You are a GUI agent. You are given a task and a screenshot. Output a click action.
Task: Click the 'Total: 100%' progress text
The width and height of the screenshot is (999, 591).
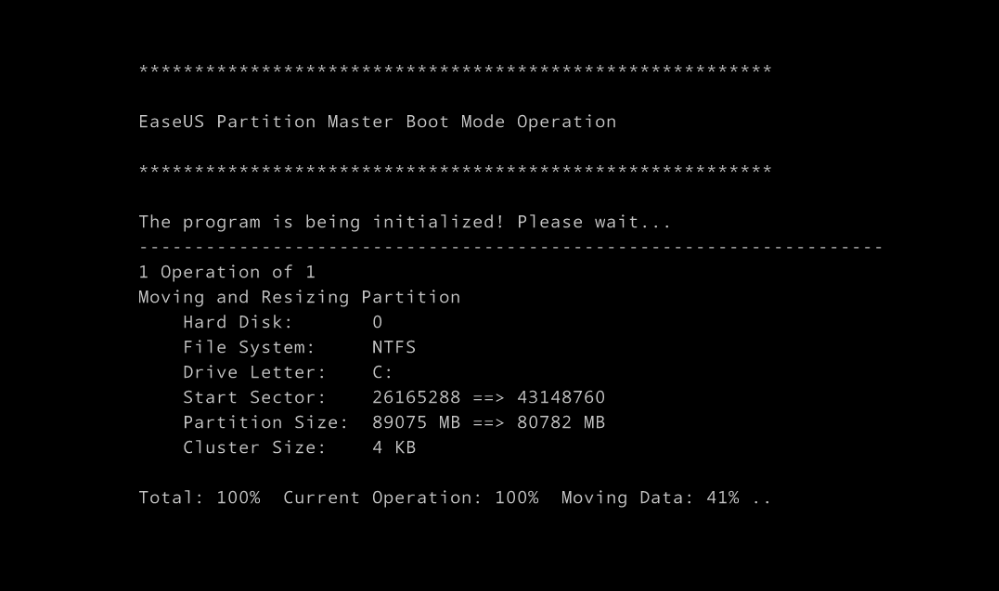[199, 497]
